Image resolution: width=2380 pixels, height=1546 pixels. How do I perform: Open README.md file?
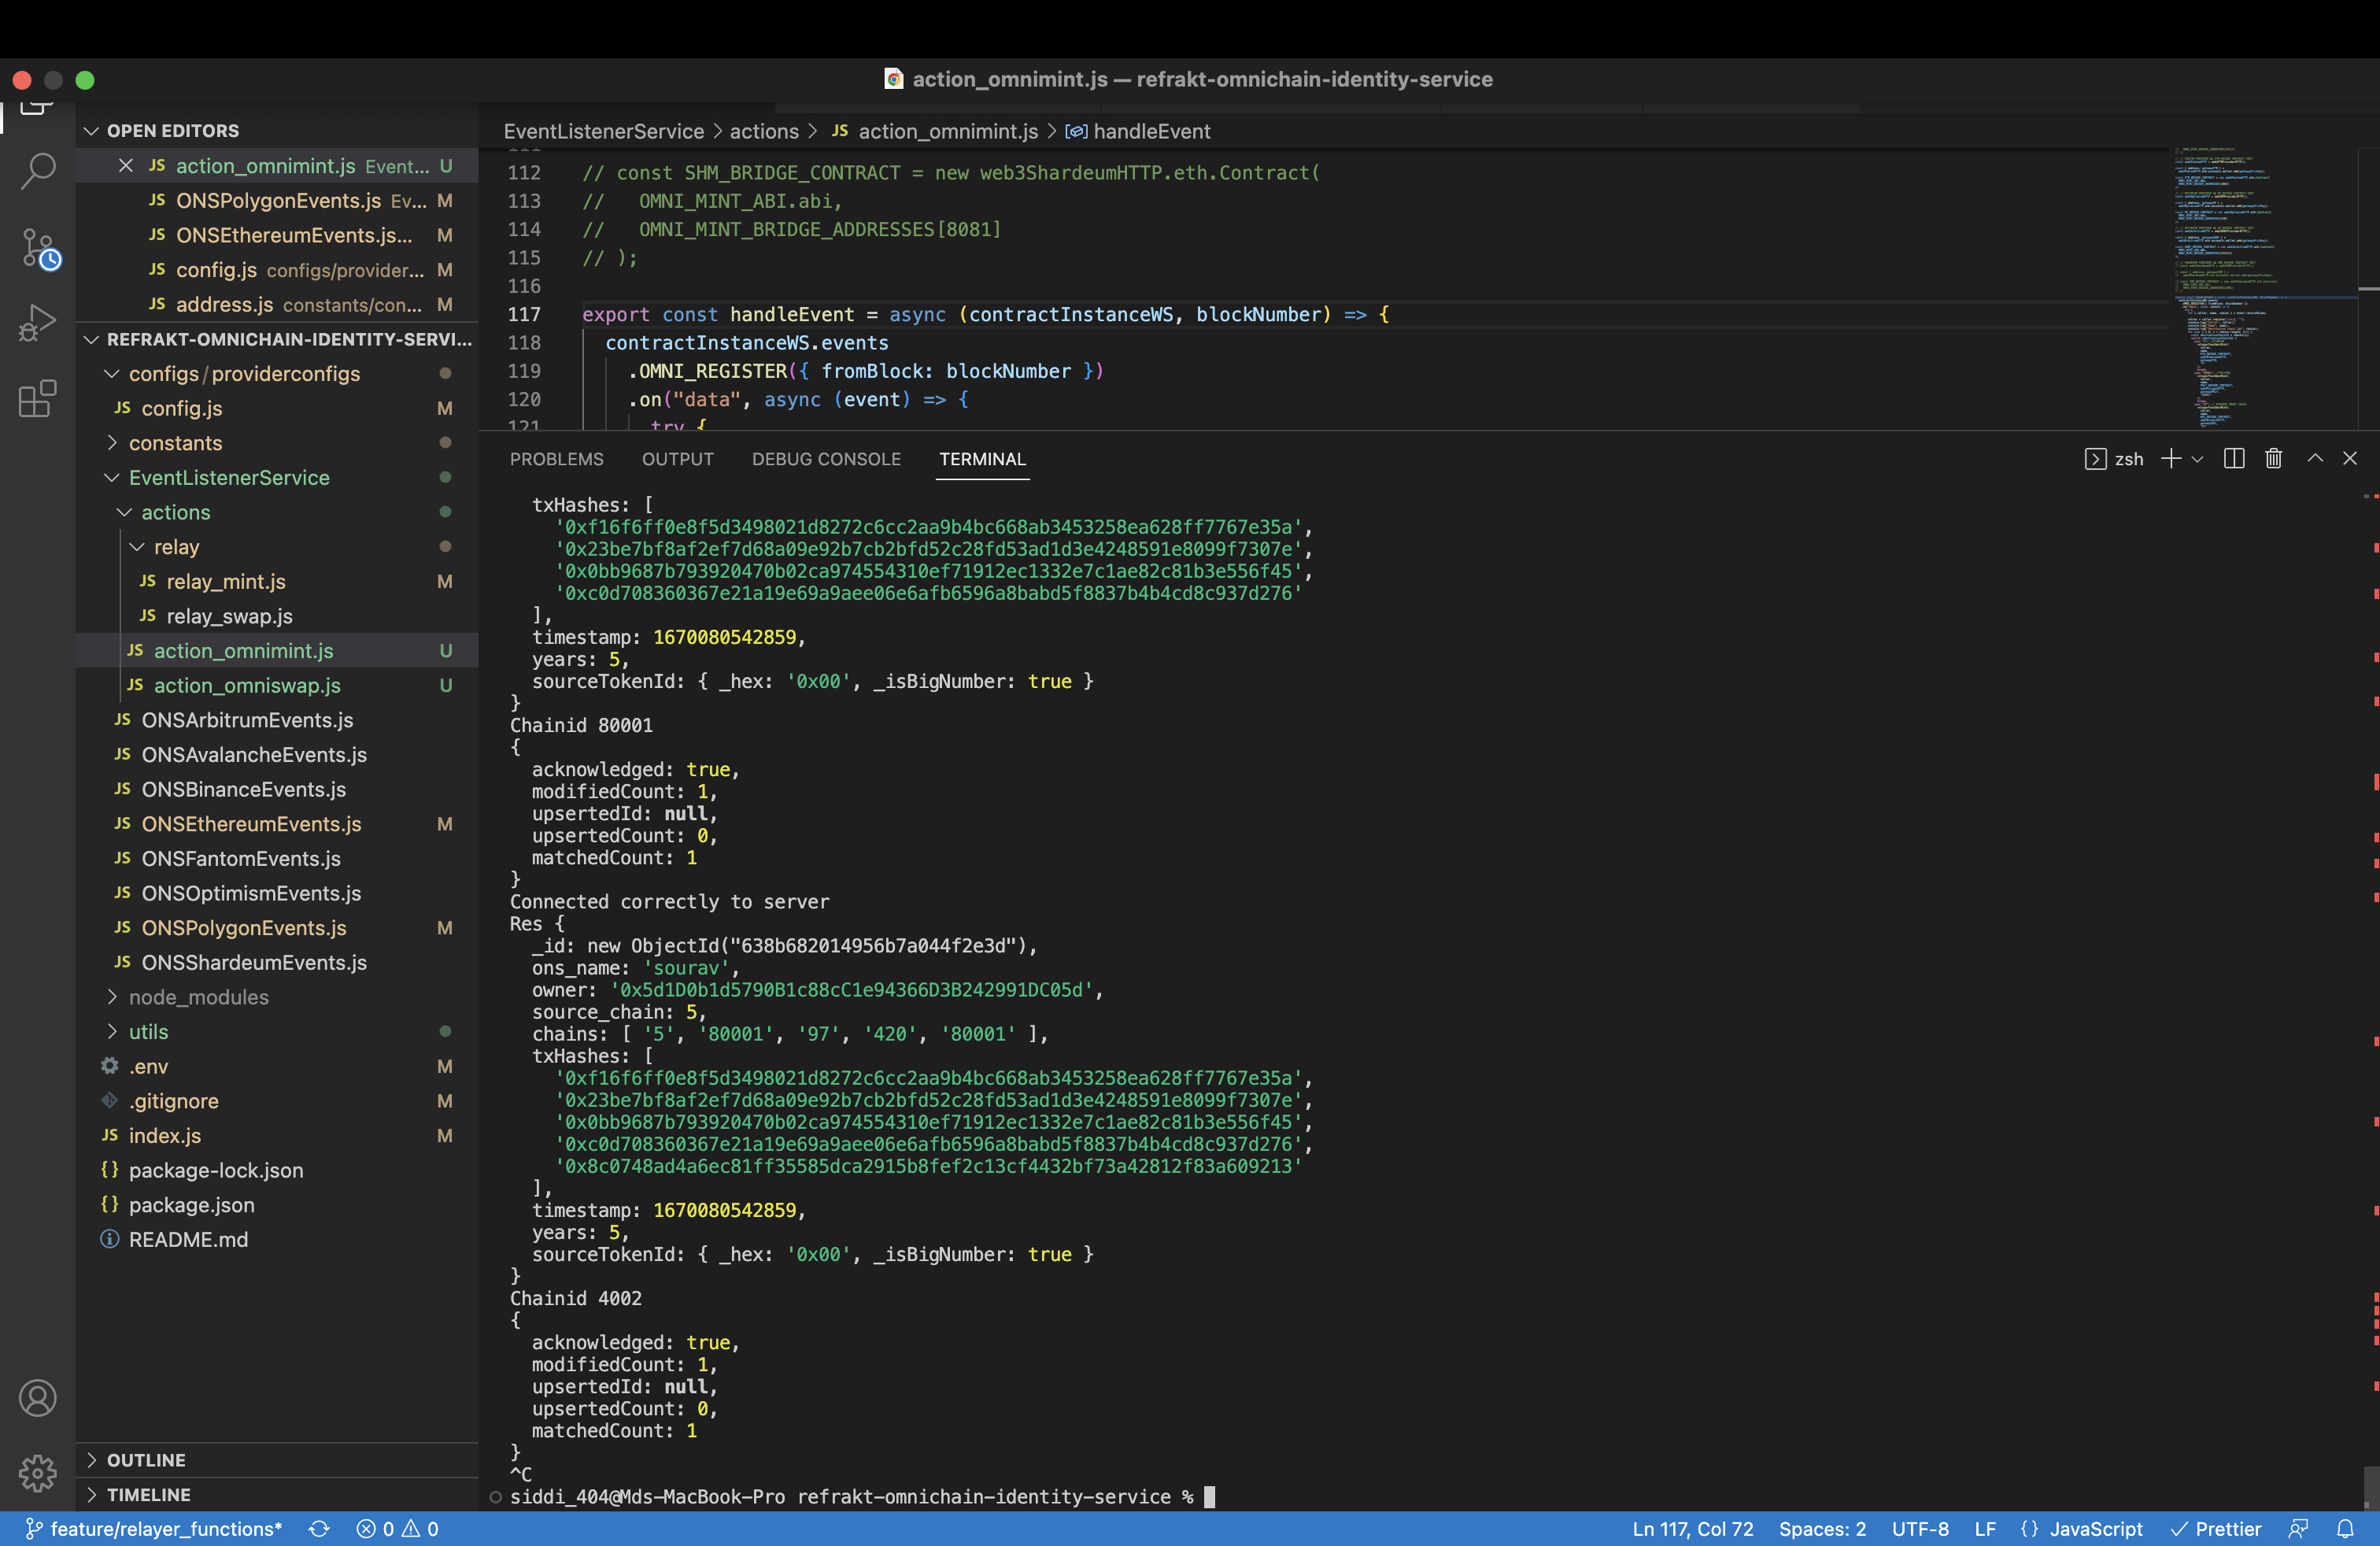[276, 1240]
